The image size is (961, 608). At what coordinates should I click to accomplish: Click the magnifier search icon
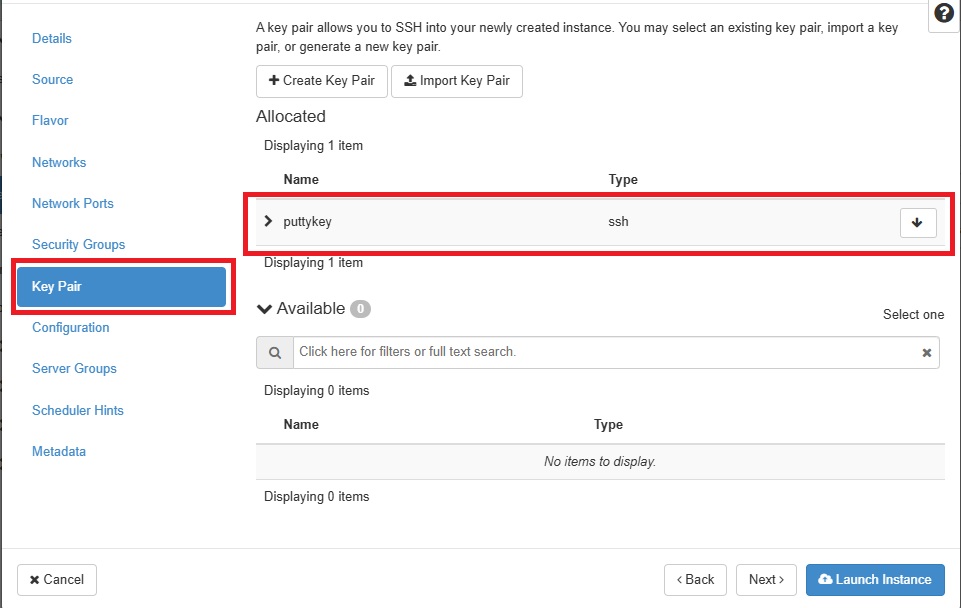(275, 352)
